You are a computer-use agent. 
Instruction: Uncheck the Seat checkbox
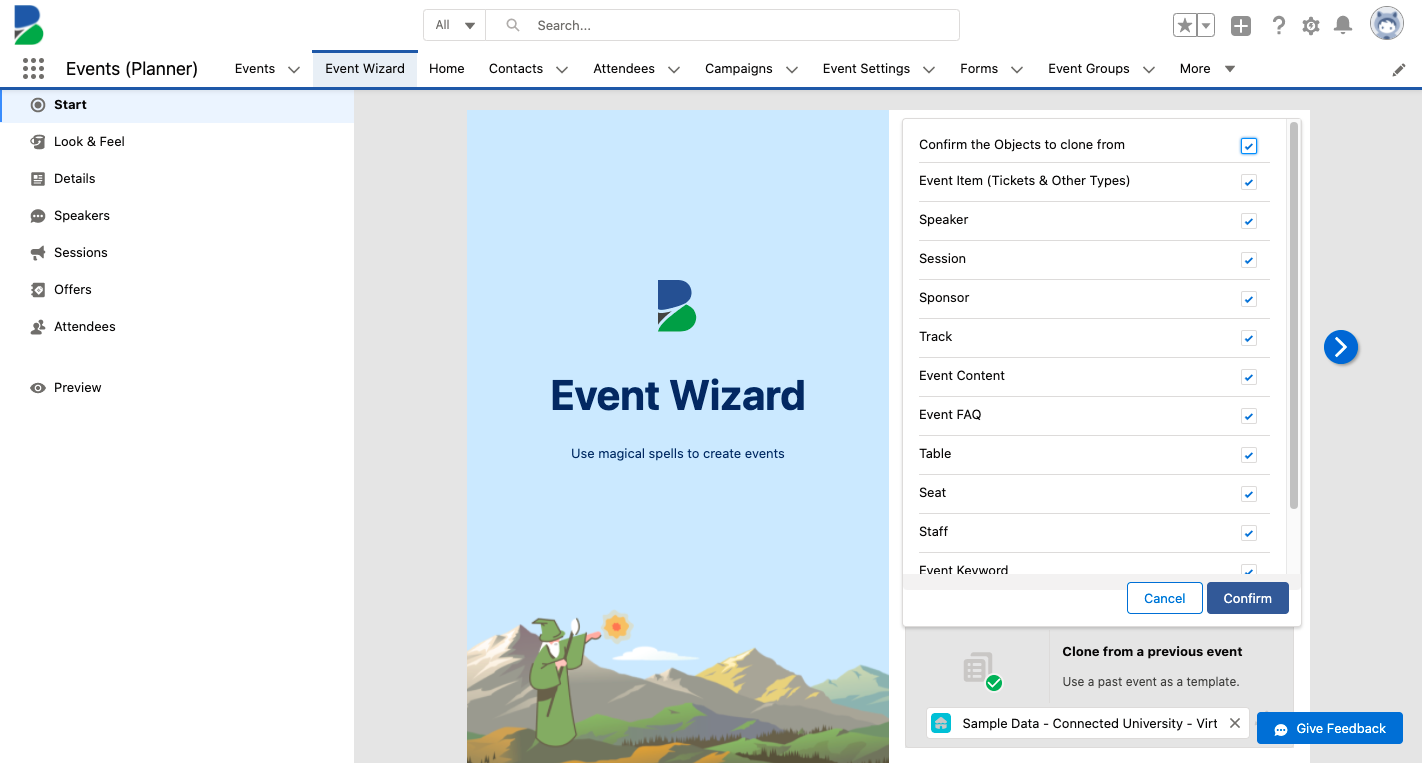pyautogui.click(x=1249, y=494)
